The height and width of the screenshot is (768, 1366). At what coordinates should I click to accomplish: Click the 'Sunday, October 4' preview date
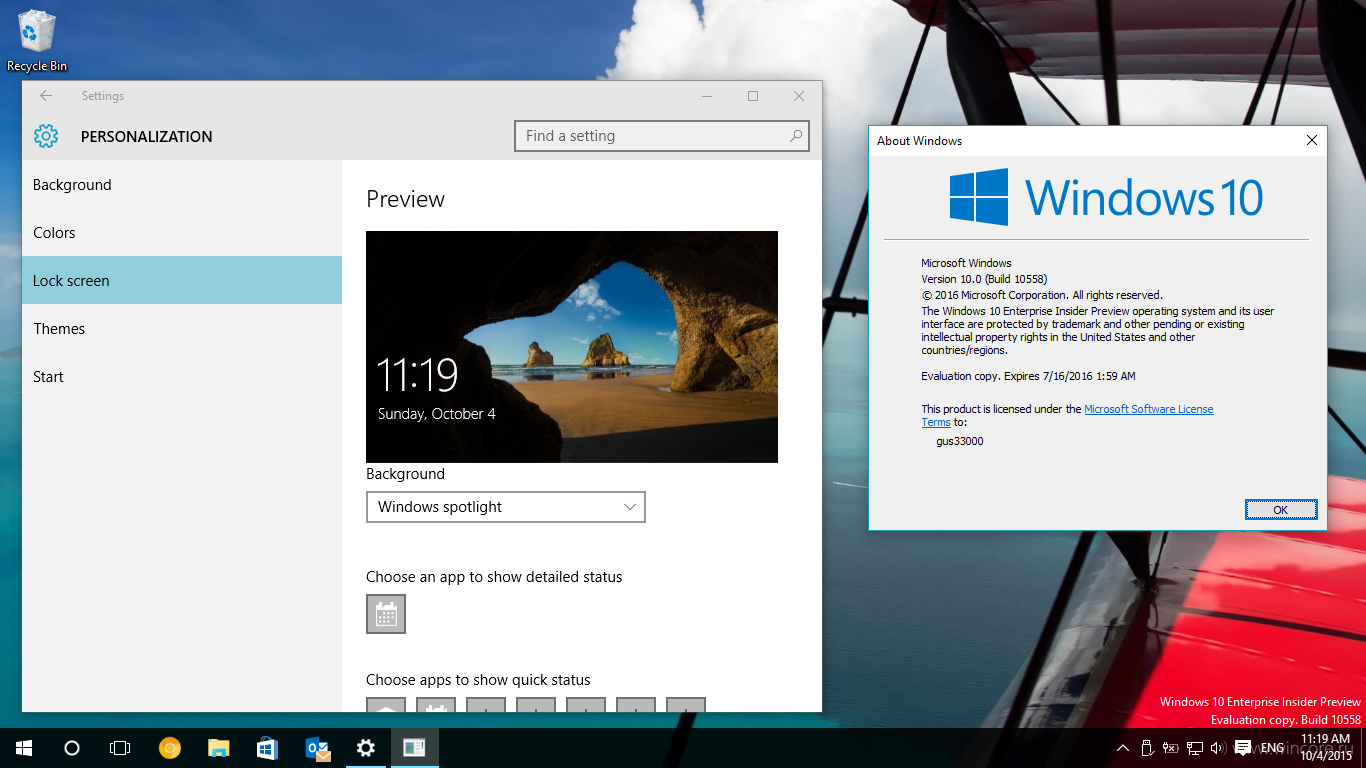click(x=437, y=414)
